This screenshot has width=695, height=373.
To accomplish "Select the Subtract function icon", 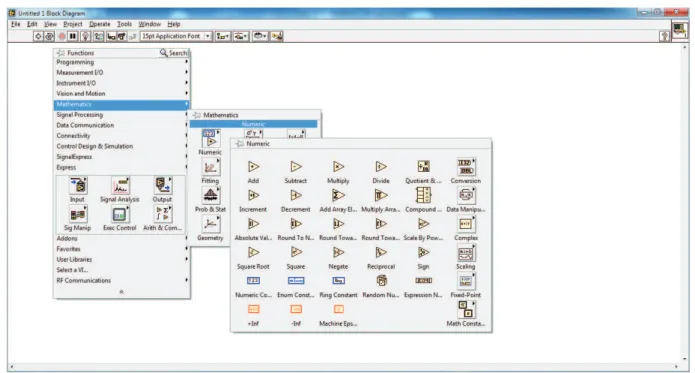I will pos(296,167).
